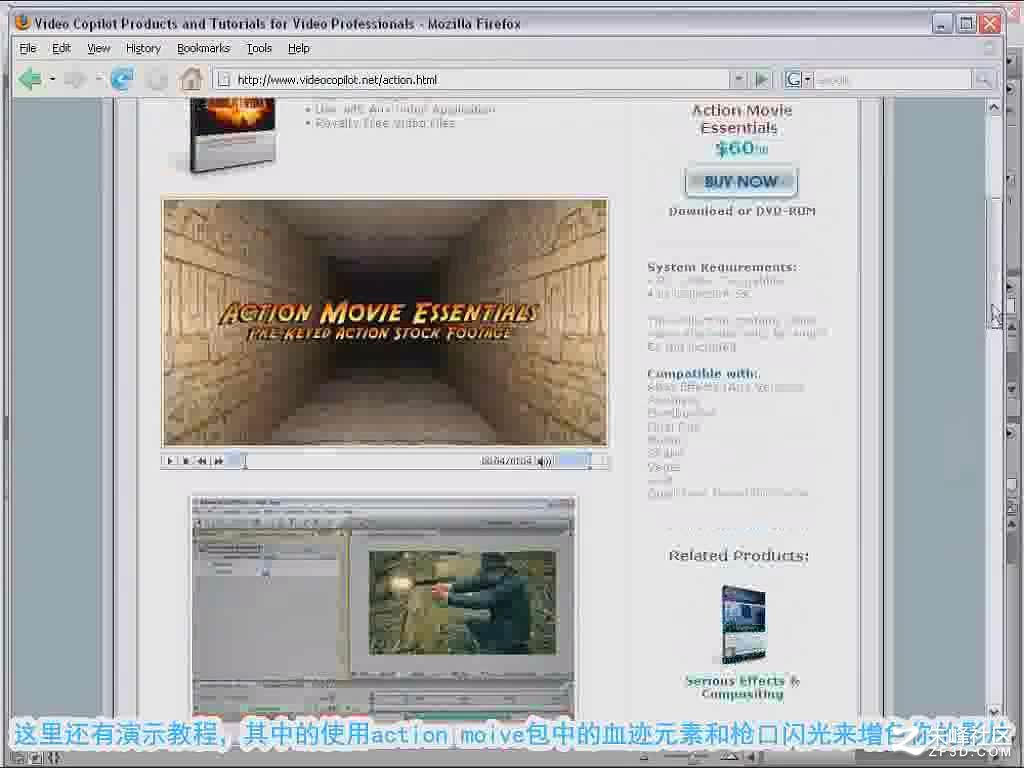Click the Compatible with heading

click(703, 374)
